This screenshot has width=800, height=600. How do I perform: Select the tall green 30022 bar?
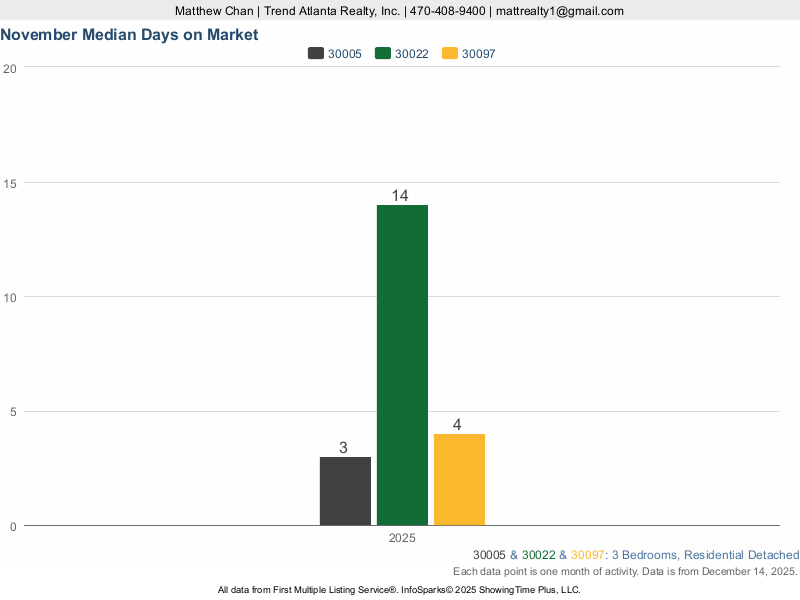(x=402, y=365)
